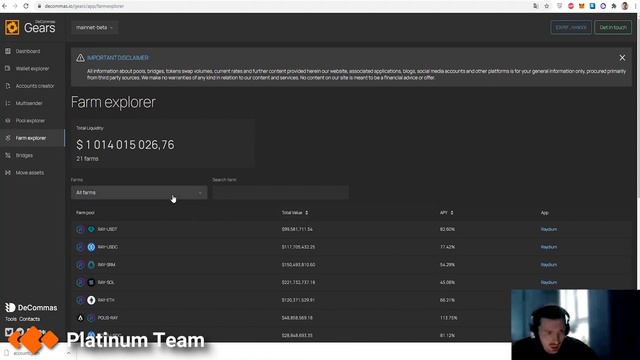640x360 pixels.
Task: Click the POLIS token icon in POLIS-RAY row
Action: point(80,318)
